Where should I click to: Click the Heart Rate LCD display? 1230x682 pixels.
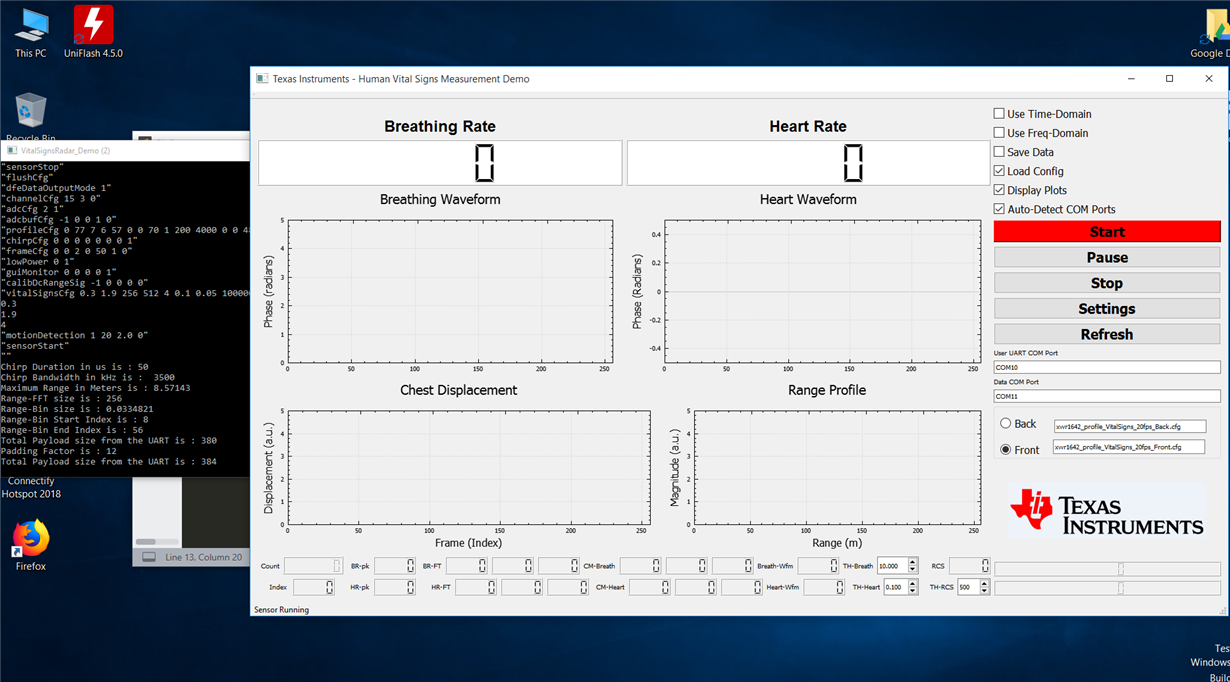tap(808, 163)
